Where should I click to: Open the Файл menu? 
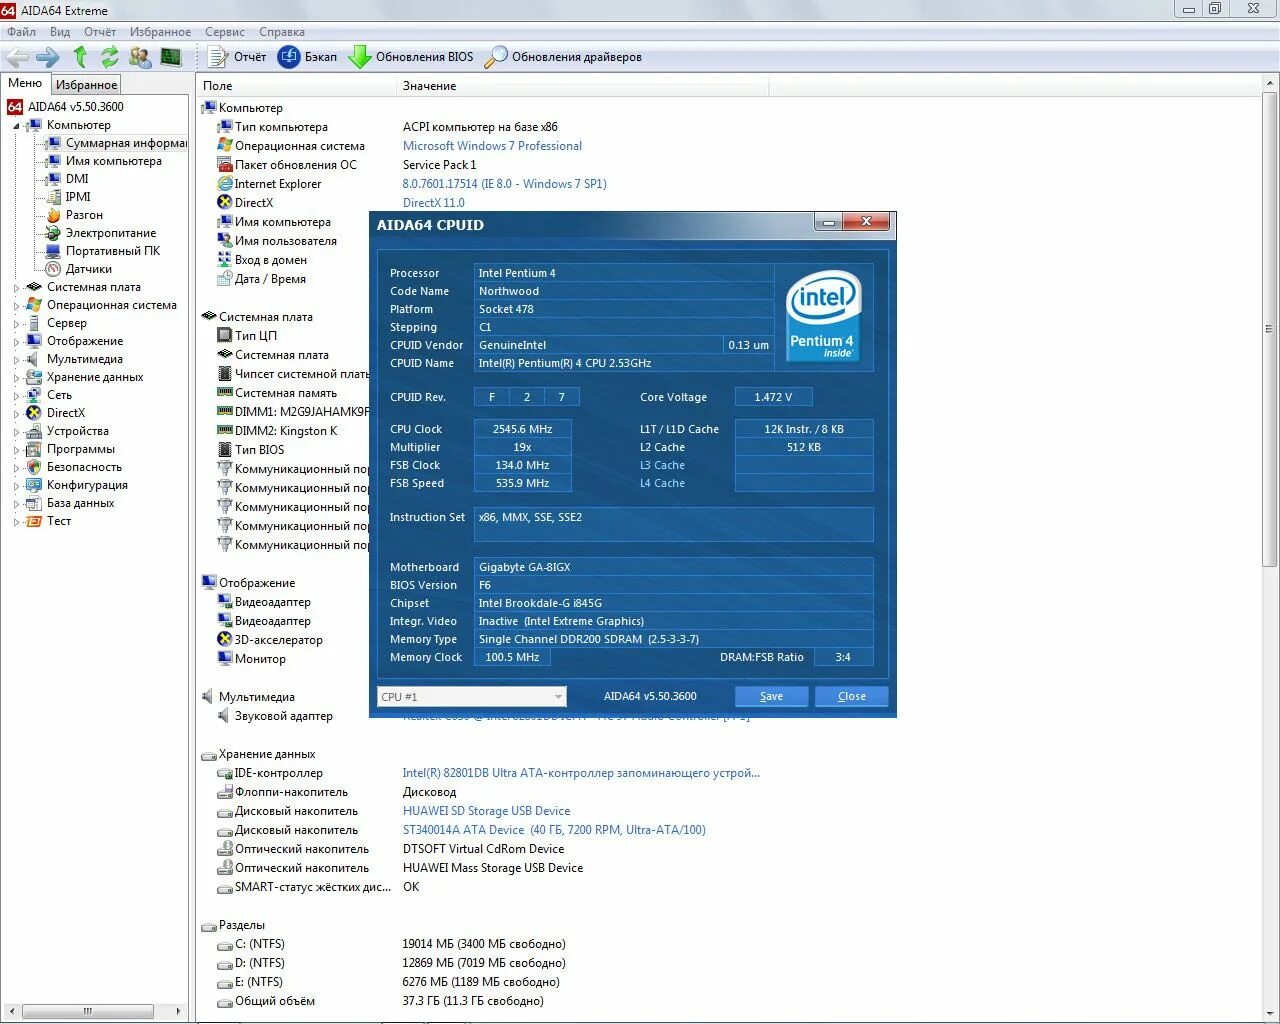[x=21, y=32]
